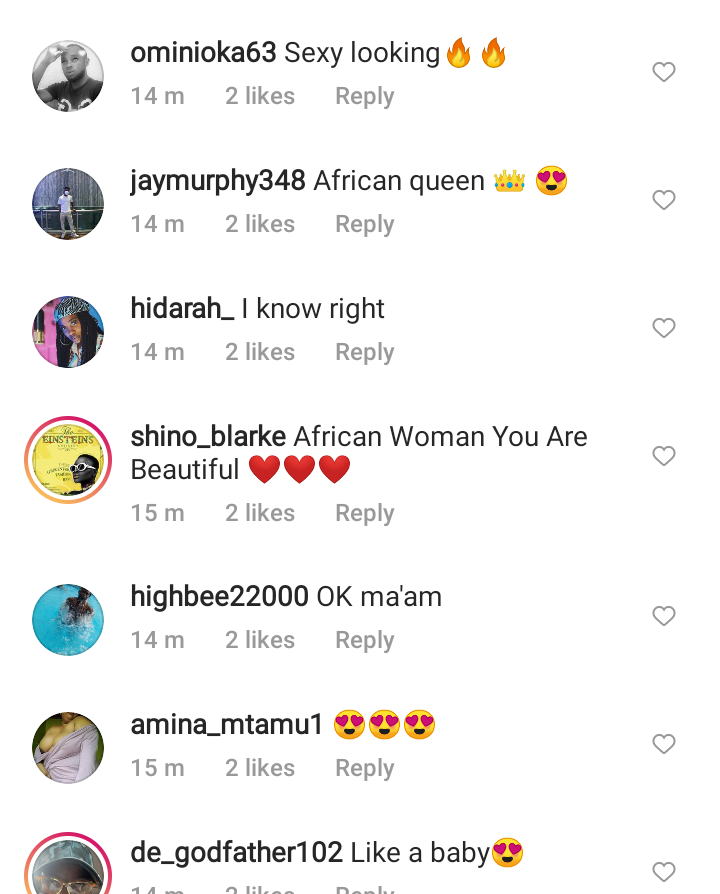Open highbee22000's pool profile picture
The image size is (720, 894).
click(x=68, y=620)
